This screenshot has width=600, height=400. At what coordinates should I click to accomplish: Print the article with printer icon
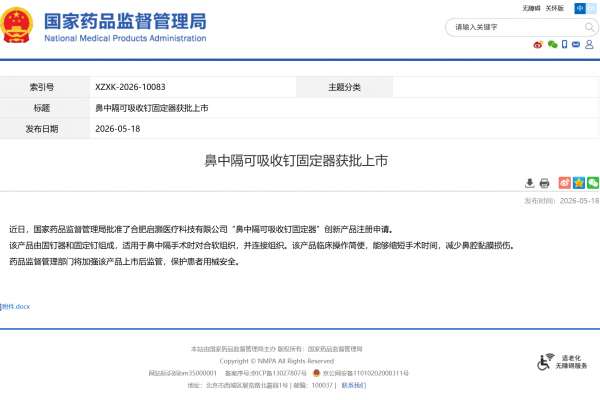coord(544,183)
